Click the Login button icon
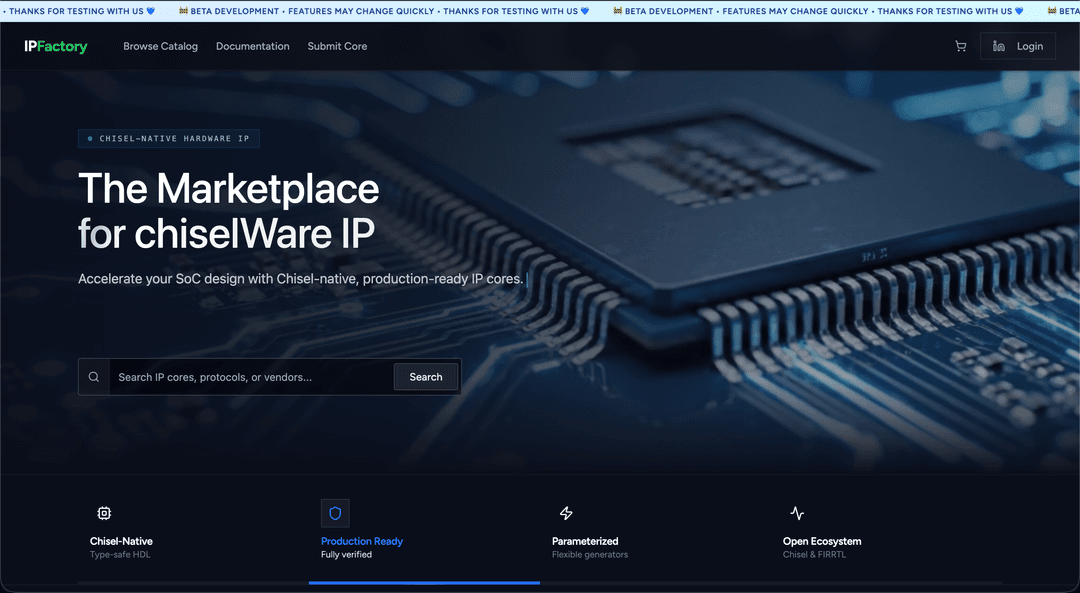1080x593 pixels. click(999, 46)
